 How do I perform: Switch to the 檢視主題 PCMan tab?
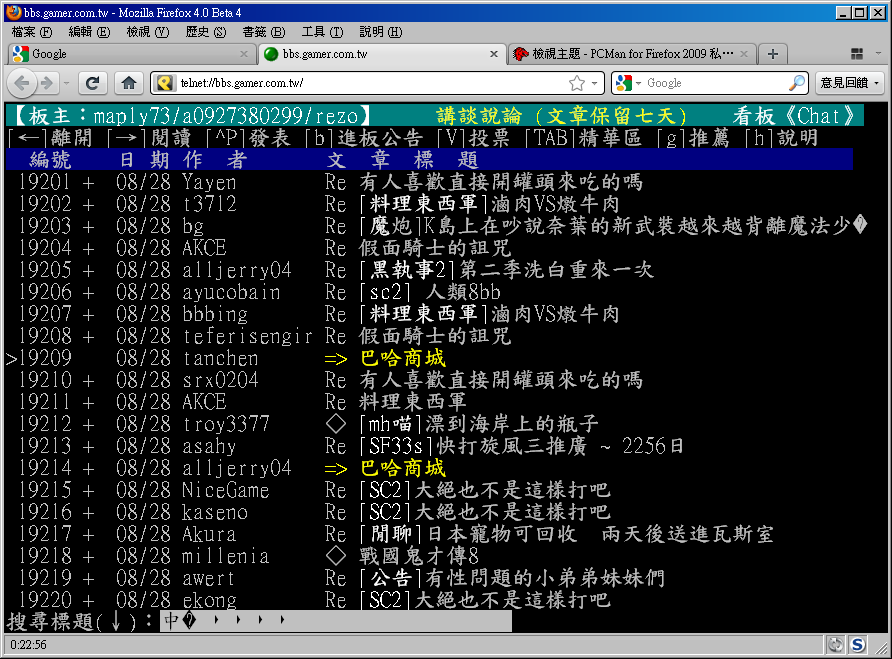(x=631, y=54)
